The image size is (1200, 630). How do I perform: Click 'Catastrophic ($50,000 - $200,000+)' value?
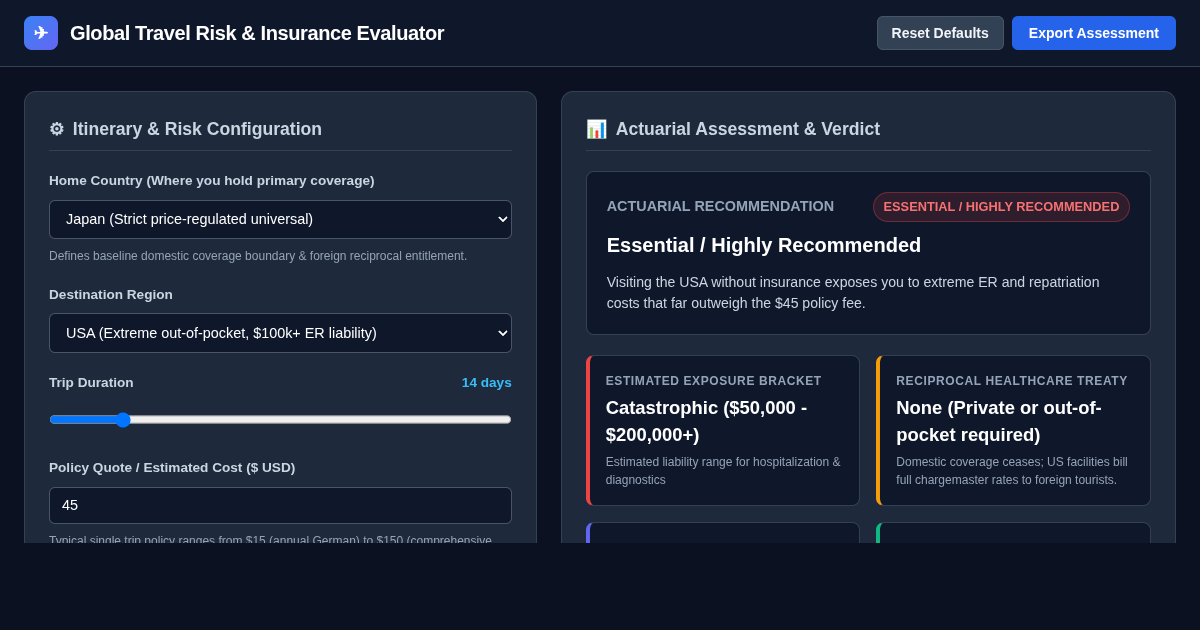(x=706, y=421)
